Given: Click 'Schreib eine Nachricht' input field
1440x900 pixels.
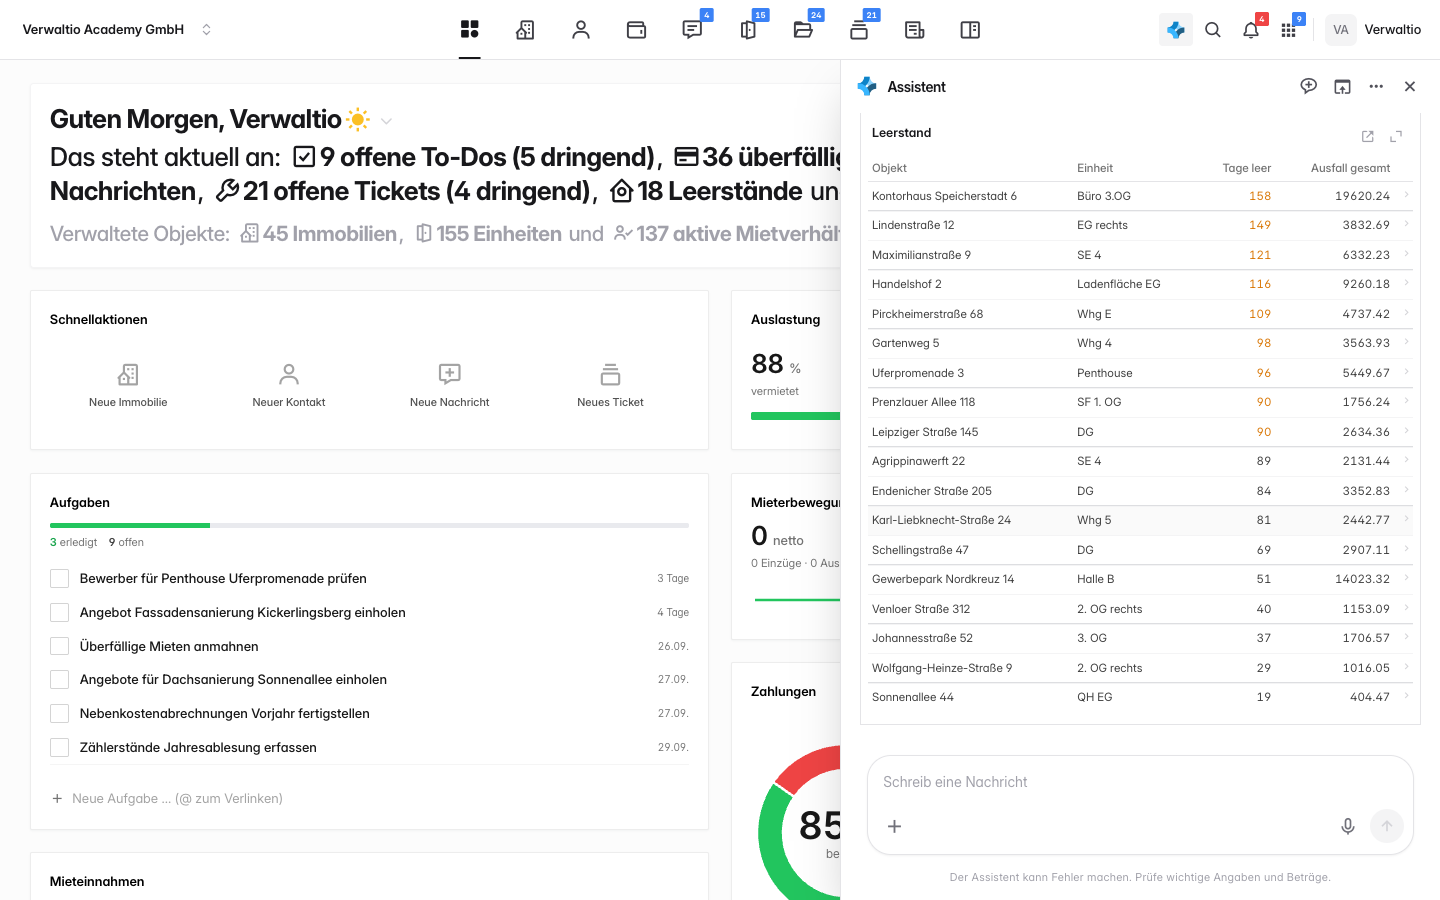Looking at the screenshot, I should click(x=1139, y=782).
